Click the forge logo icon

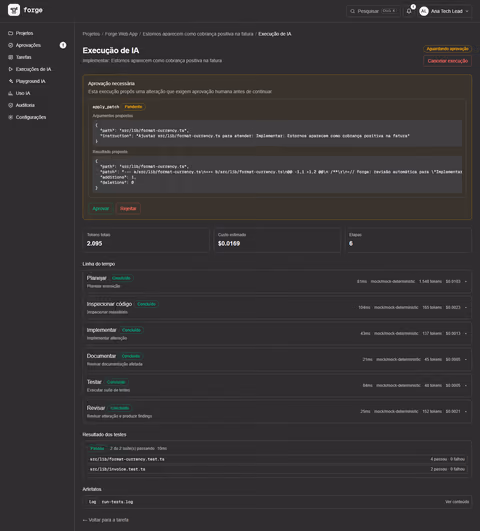(x=14, y=10)
